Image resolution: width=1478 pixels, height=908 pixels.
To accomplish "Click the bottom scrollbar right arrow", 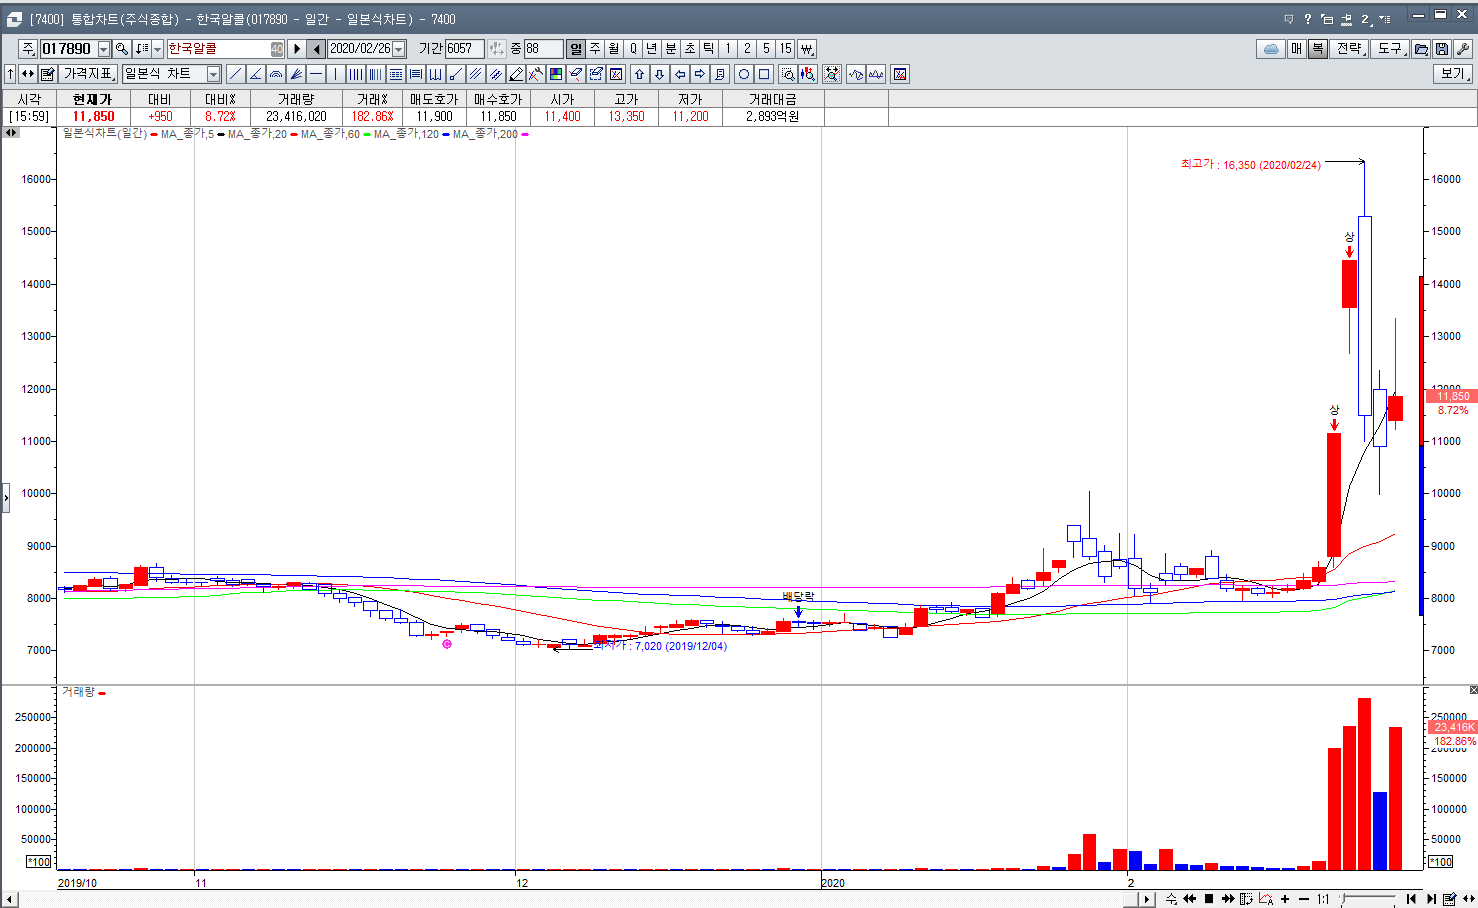I will 1147,899.
